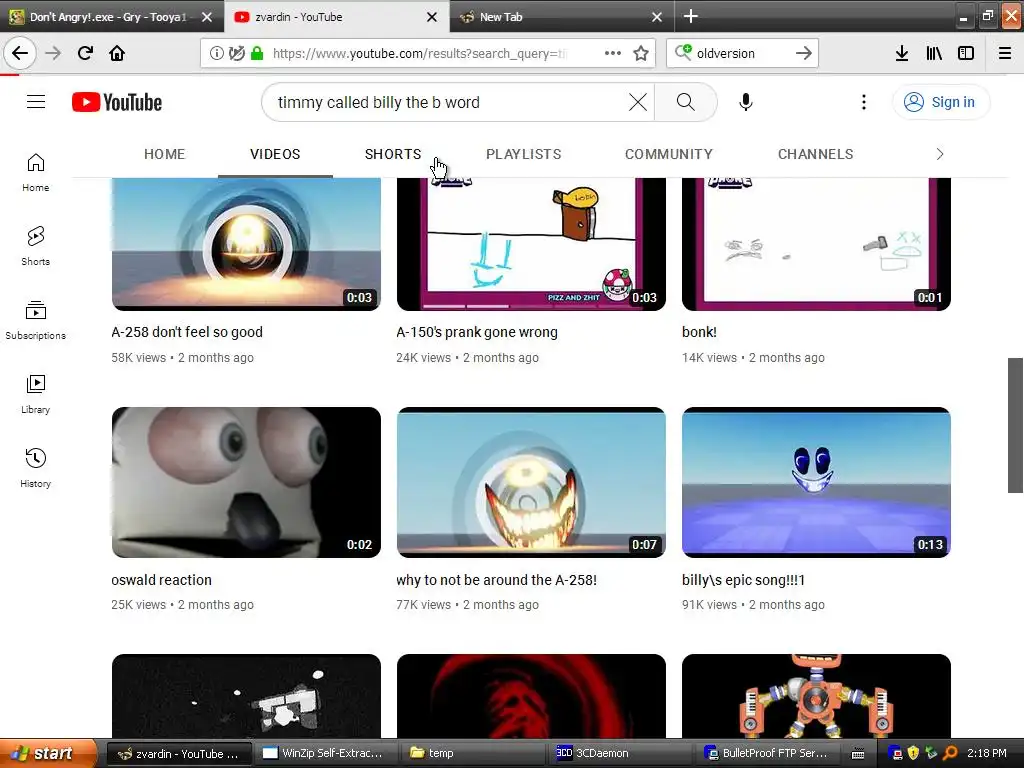Screen dimensions: 1024x768
Task: Open the COMMUNITY channel tab
Action: tap(669, 154)
